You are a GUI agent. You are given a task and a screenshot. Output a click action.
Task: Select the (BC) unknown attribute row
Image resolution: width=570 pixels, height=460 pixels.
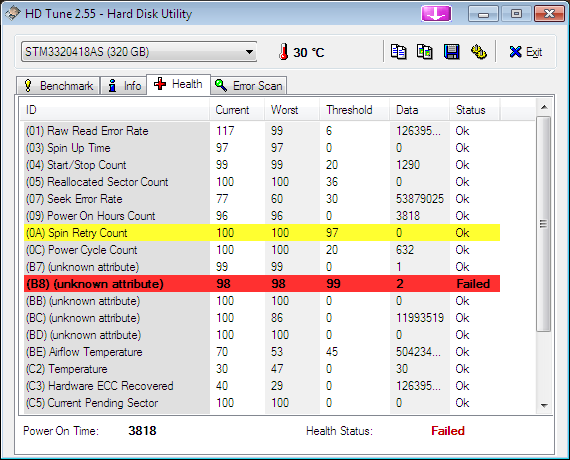click(262, 318)
